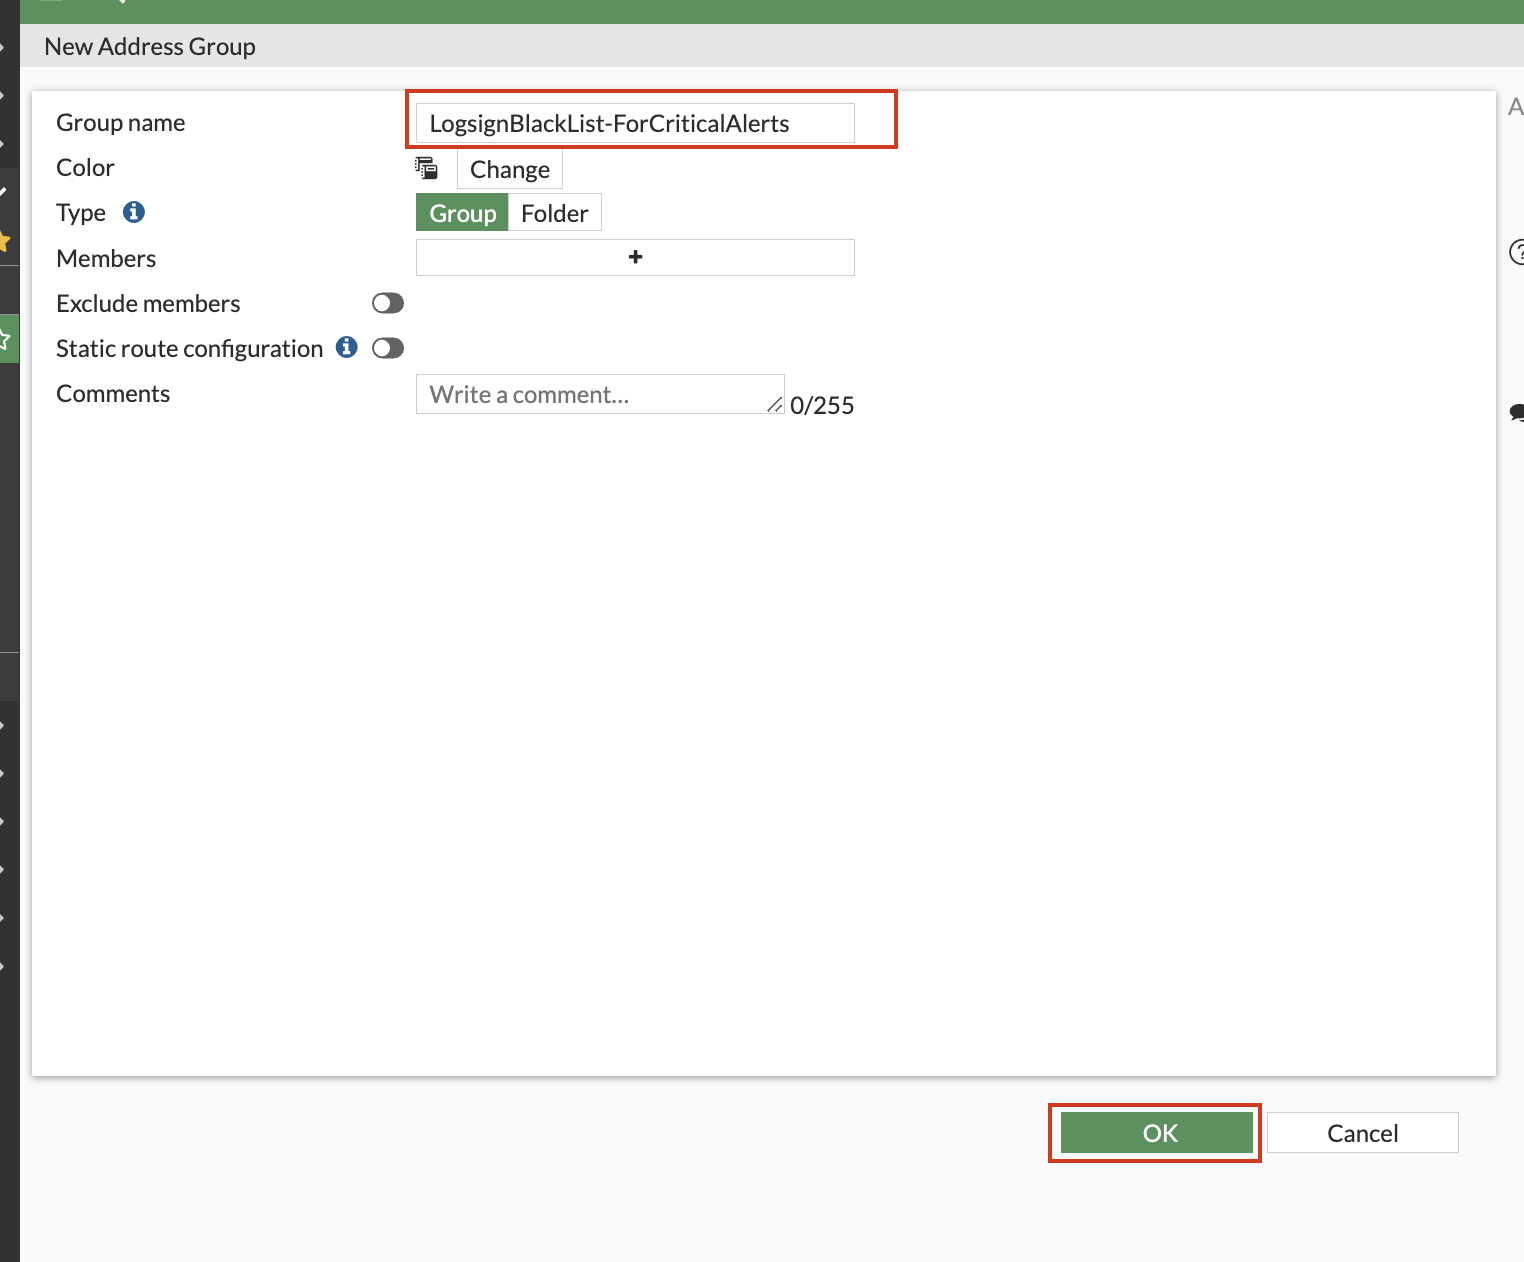This screenshot has height=1262, width=1524.
Task: Click the Cancel button
Action: pyautogui.click(x=1363, y=1133)
